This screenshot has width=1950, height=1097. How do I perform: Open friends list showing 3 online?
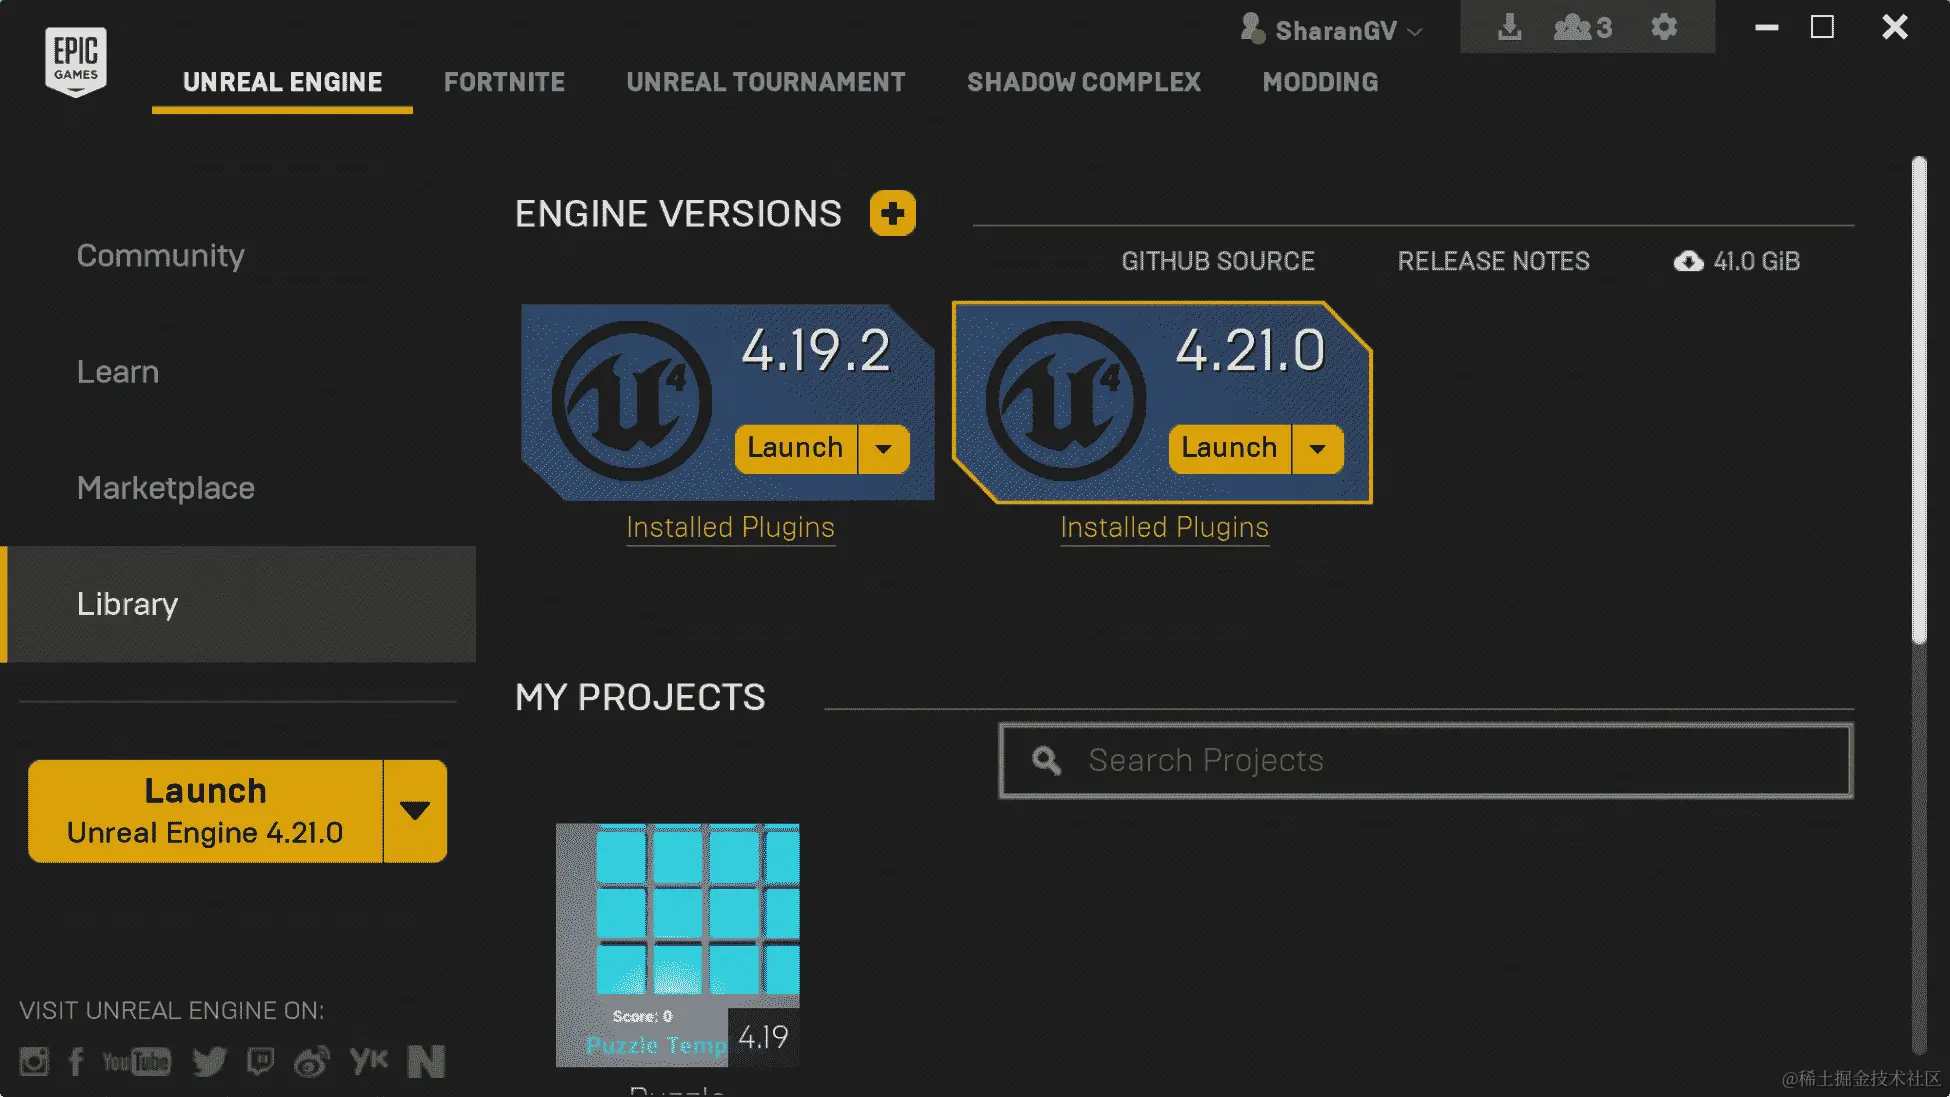point(1582,28)
